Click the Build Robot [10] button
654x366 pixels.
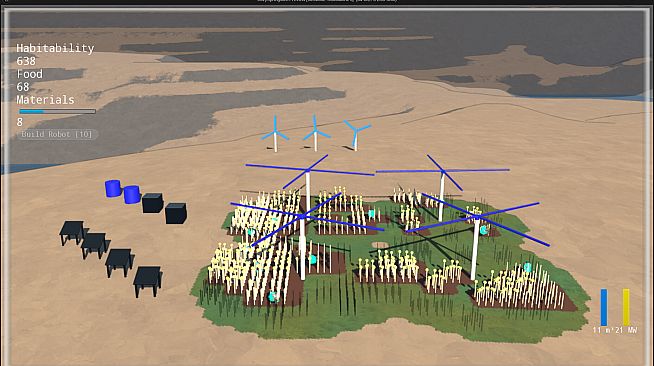click(57, 134)
